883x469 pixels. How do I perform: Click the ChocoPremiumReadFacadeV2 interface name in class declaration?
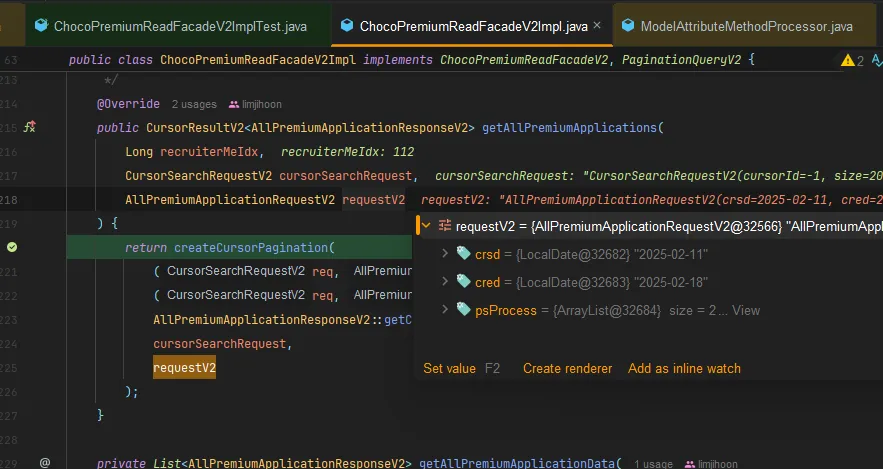coord(524,60)
